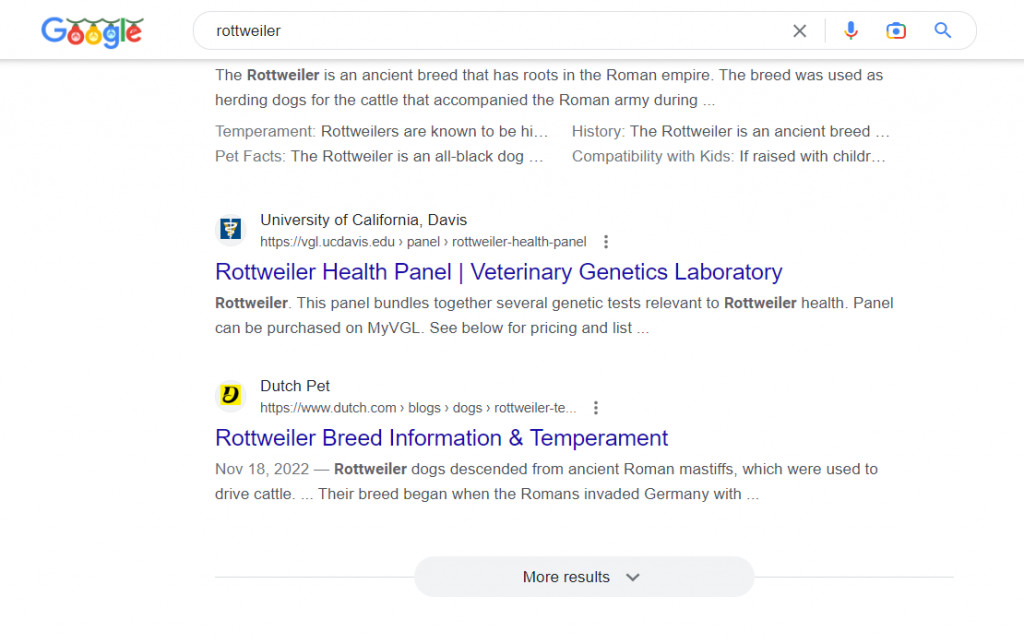Screen dimensions: 1024x644
Task: Click the History snippet line
Action: pyautogui.click(x=731, y=131)
